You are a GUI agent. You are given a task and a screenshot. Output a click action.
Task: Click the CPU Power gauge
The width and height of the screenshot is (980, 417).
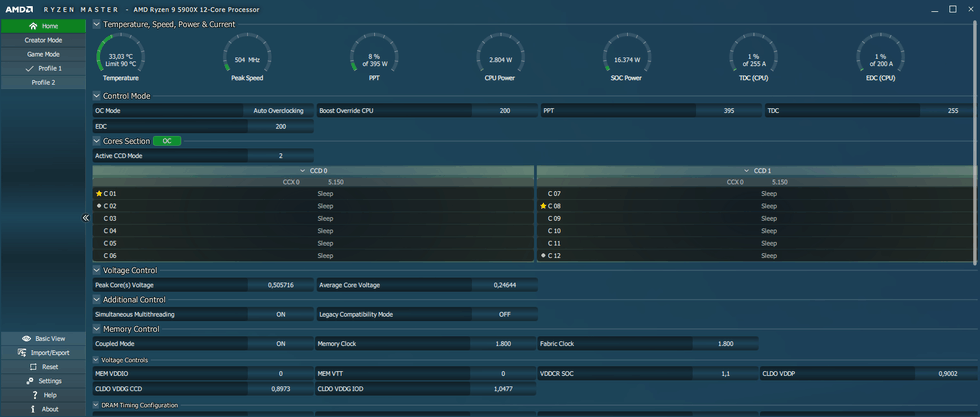(500, 58)
